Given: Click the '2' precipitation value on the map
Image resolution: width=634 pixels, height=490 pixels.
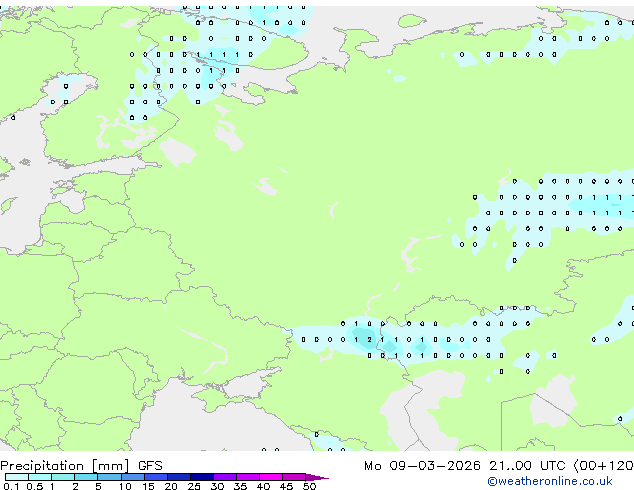Looking at the screenshot, I should [369, 340].
